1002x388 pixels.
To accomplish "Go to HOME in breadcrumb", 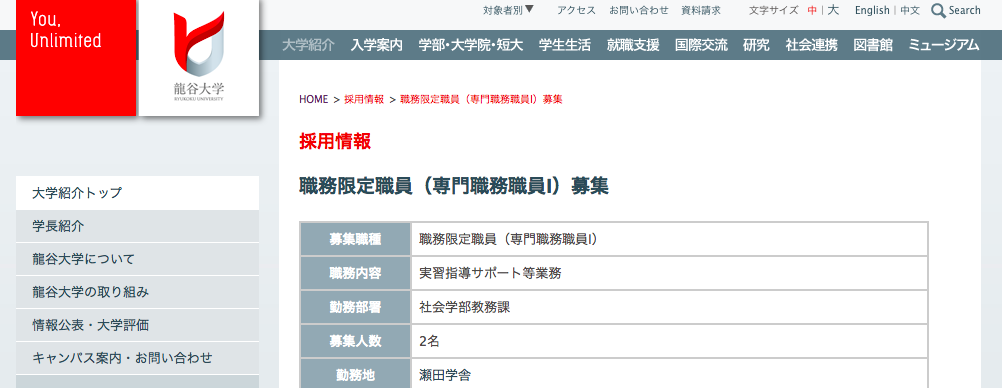I will [313, 99].
